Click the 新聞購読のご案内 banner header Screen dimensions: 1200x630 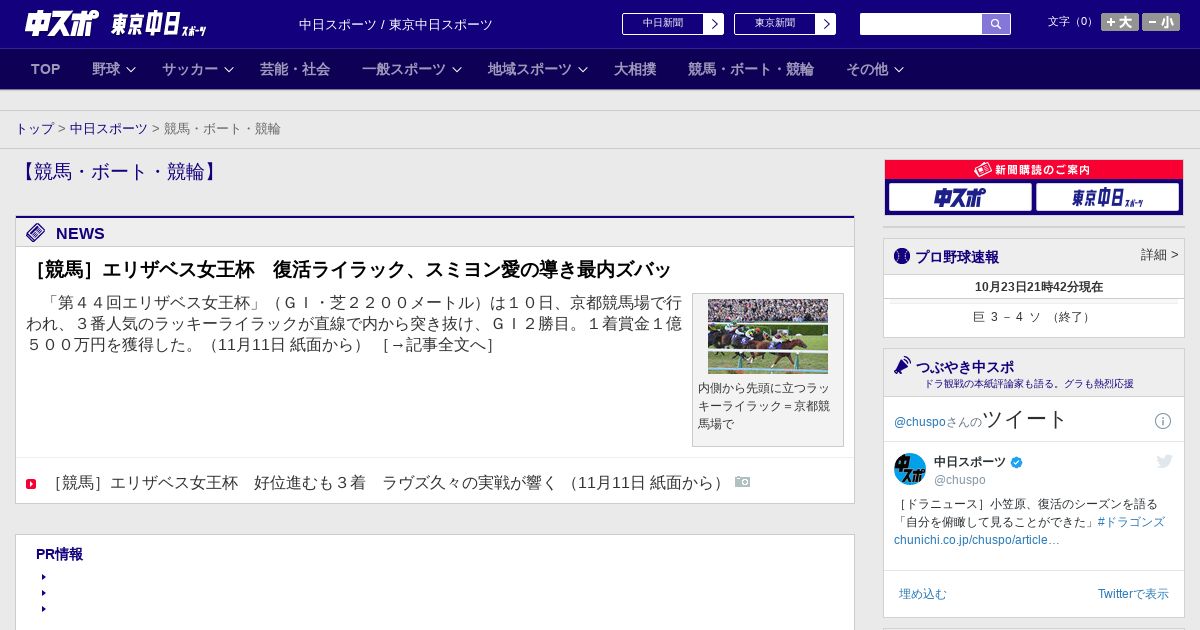pyautogui.click(x=1034, y=170)
